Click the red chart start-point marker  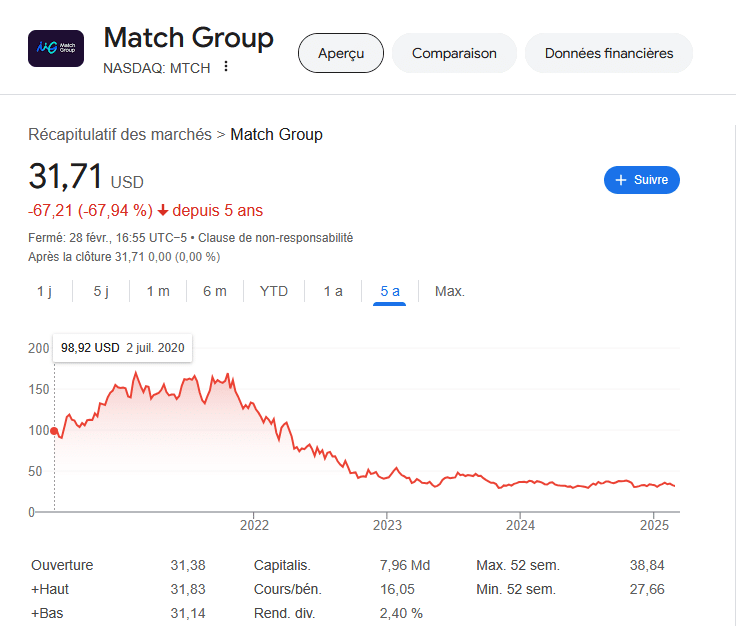click(x=54, y=431)
